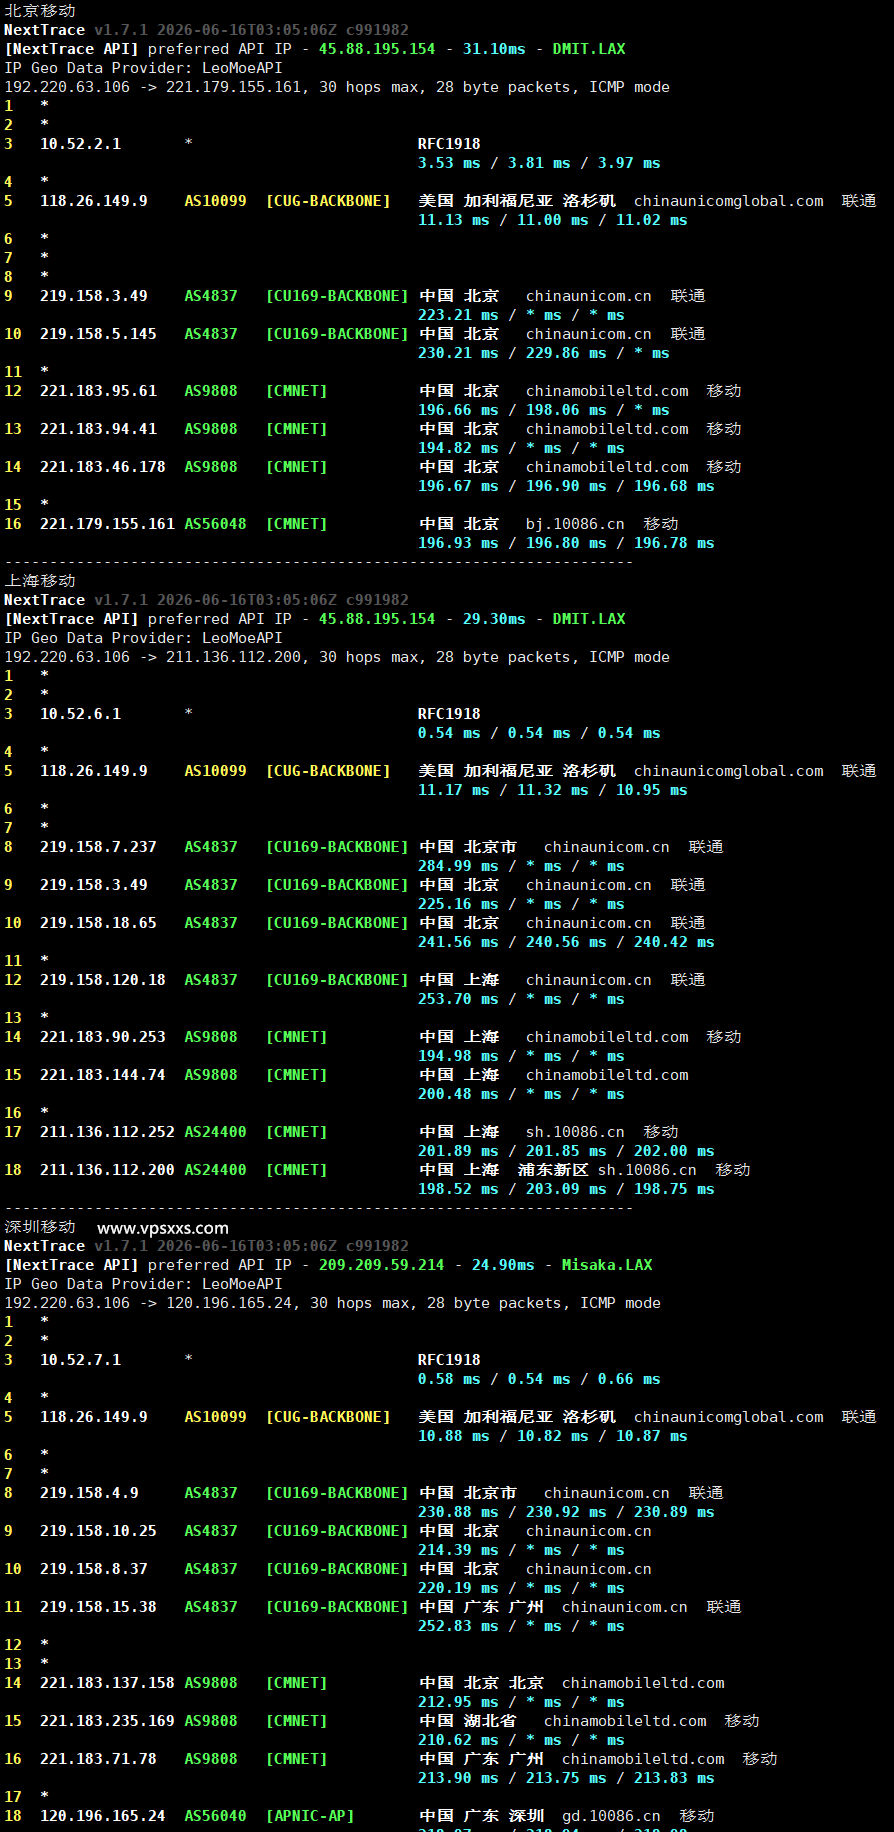The image size is (894, 1832).
Task: Click IP address '219.158.18.65'
Action: click(x=98, y=922)
